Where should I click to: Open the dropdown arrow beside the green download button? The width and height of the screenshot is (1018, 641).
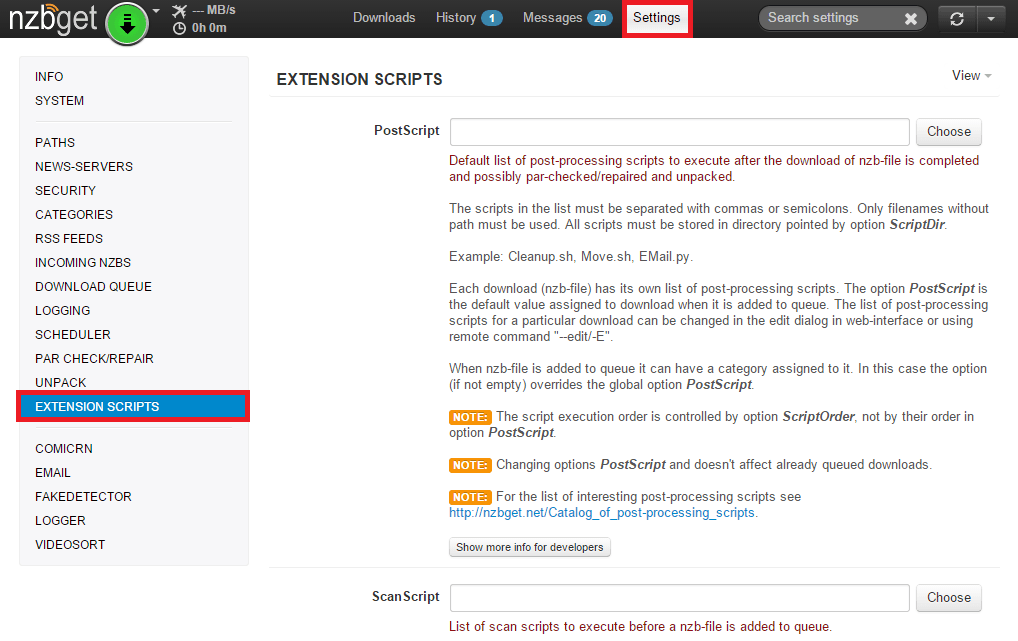pyautogui.click(x=156, y=12)
